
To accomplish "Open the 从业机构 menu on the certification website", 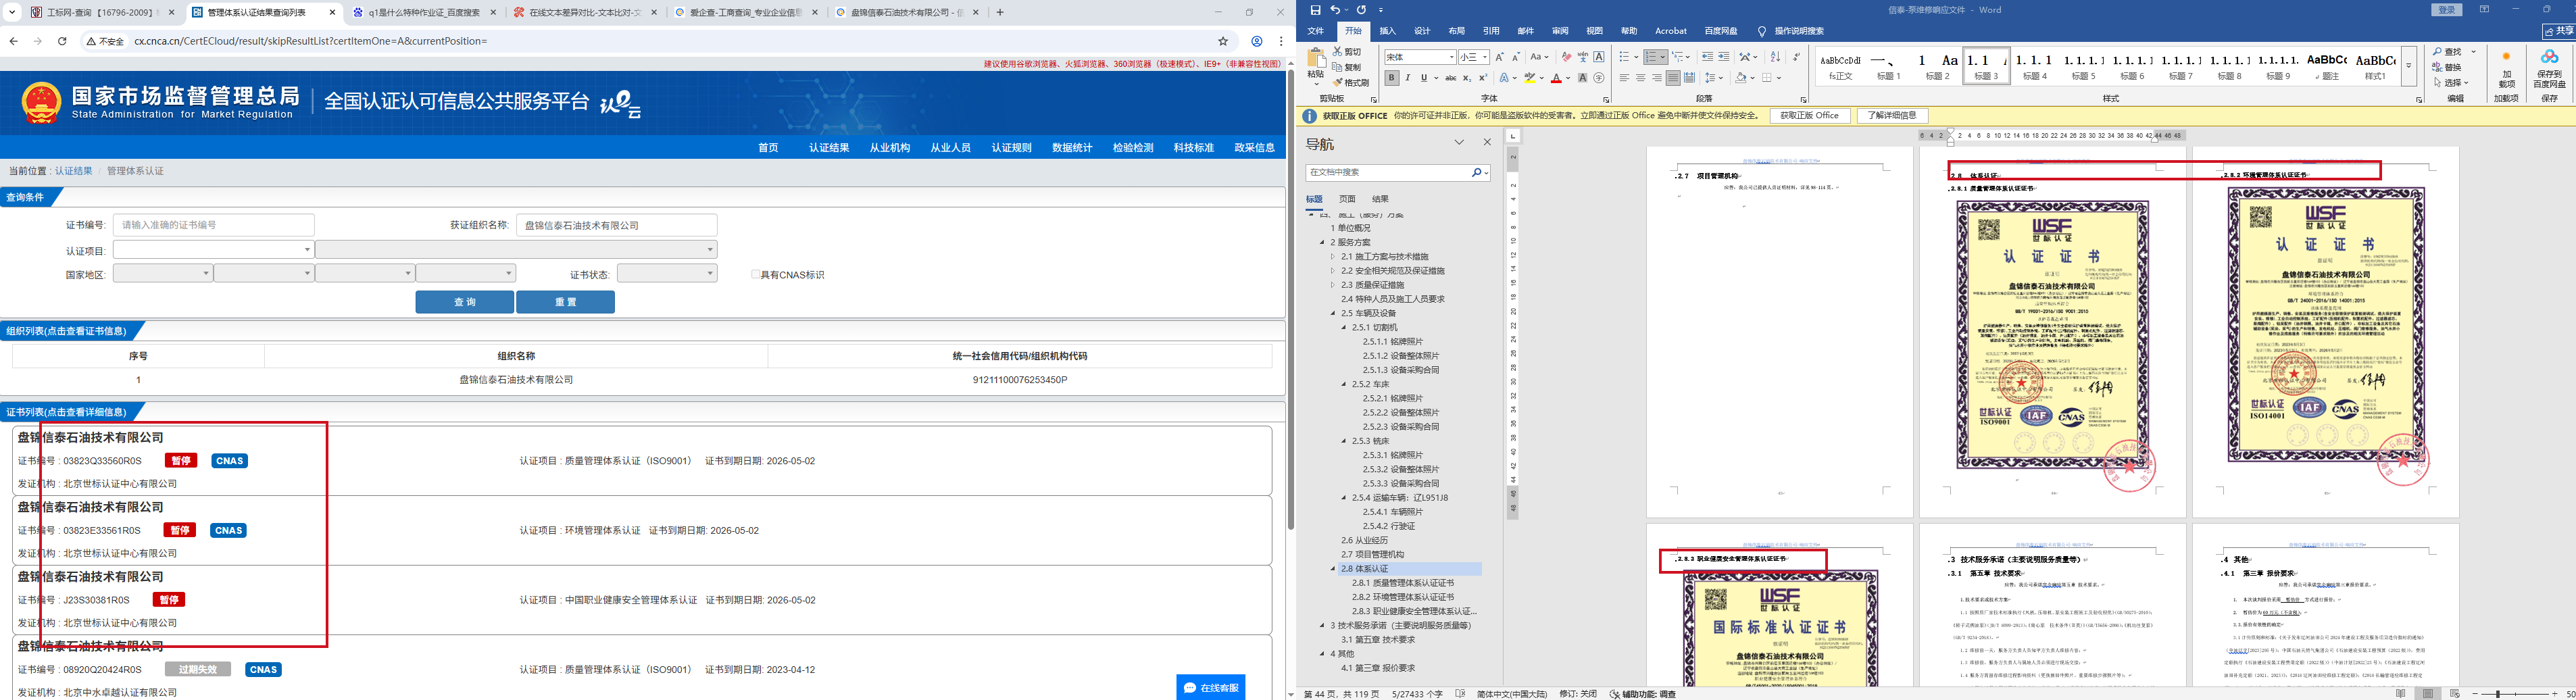I will [890, 148].
